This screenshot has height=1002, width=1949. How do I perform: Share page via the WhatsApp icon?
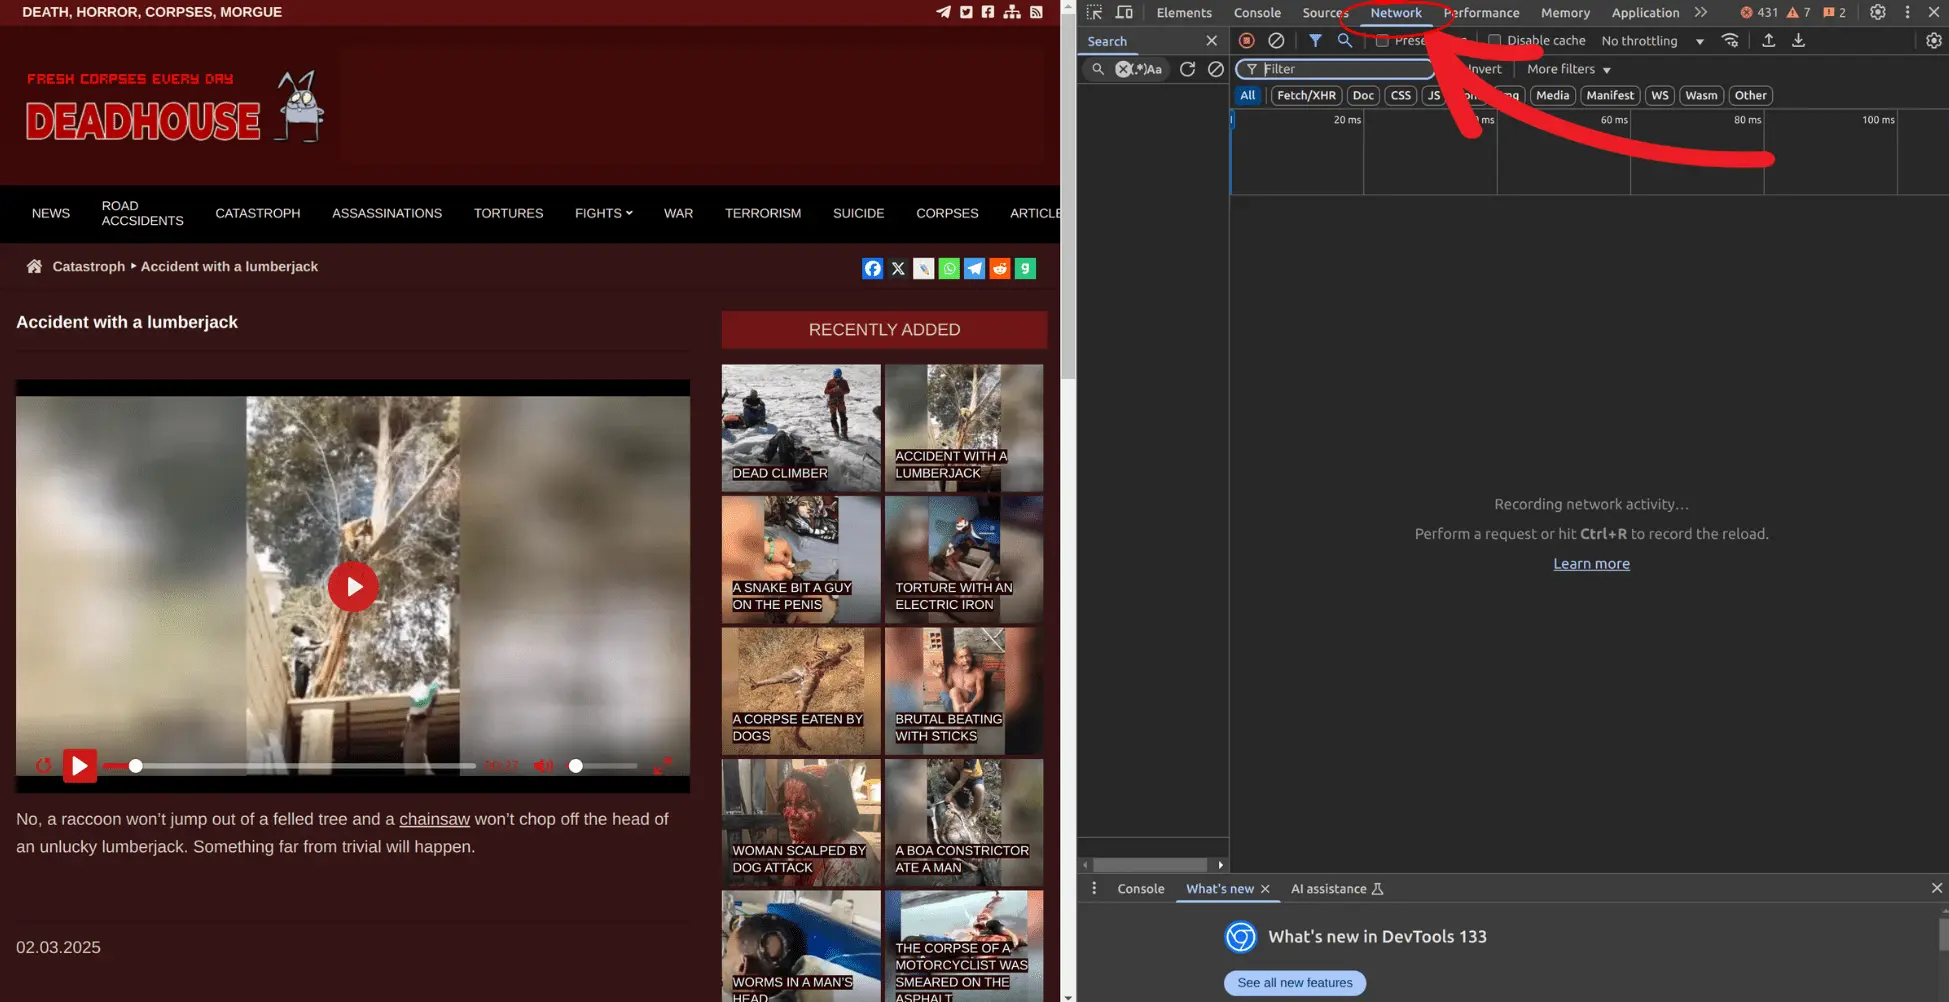tap(949, 268)
